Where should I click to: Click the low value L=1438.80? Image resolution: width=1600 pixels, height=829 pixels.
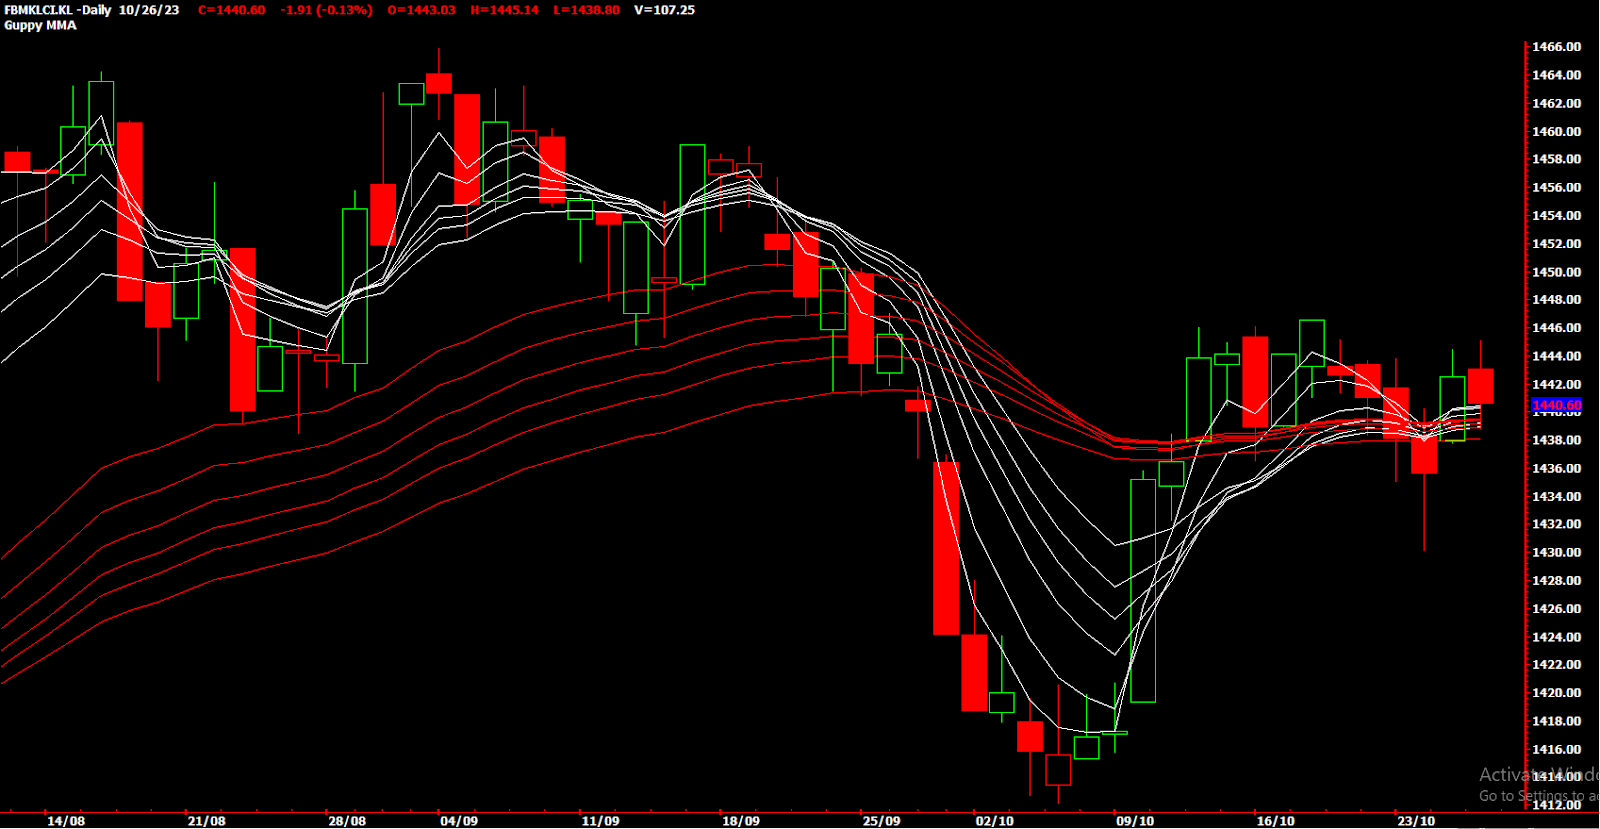pos(586,10)
